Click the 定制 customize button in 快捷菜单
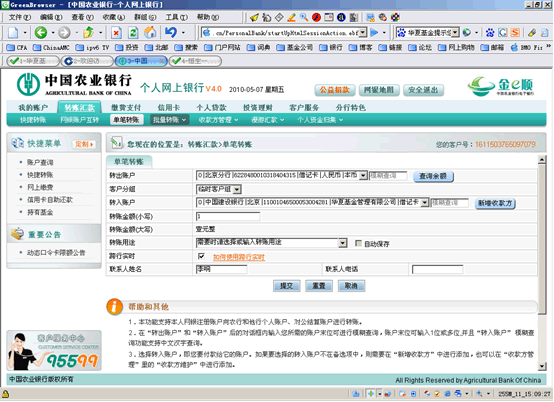The image size is (554, 402). click(x=84, y=144)
